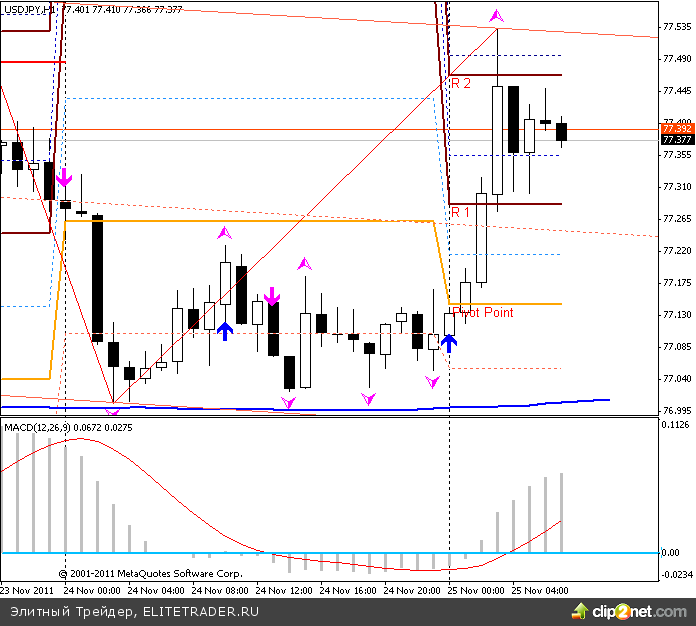Click the orange 77.392 current price tag
Image resolution: width=696 pixels, height=626 pixels.
[x=676, y=129]
